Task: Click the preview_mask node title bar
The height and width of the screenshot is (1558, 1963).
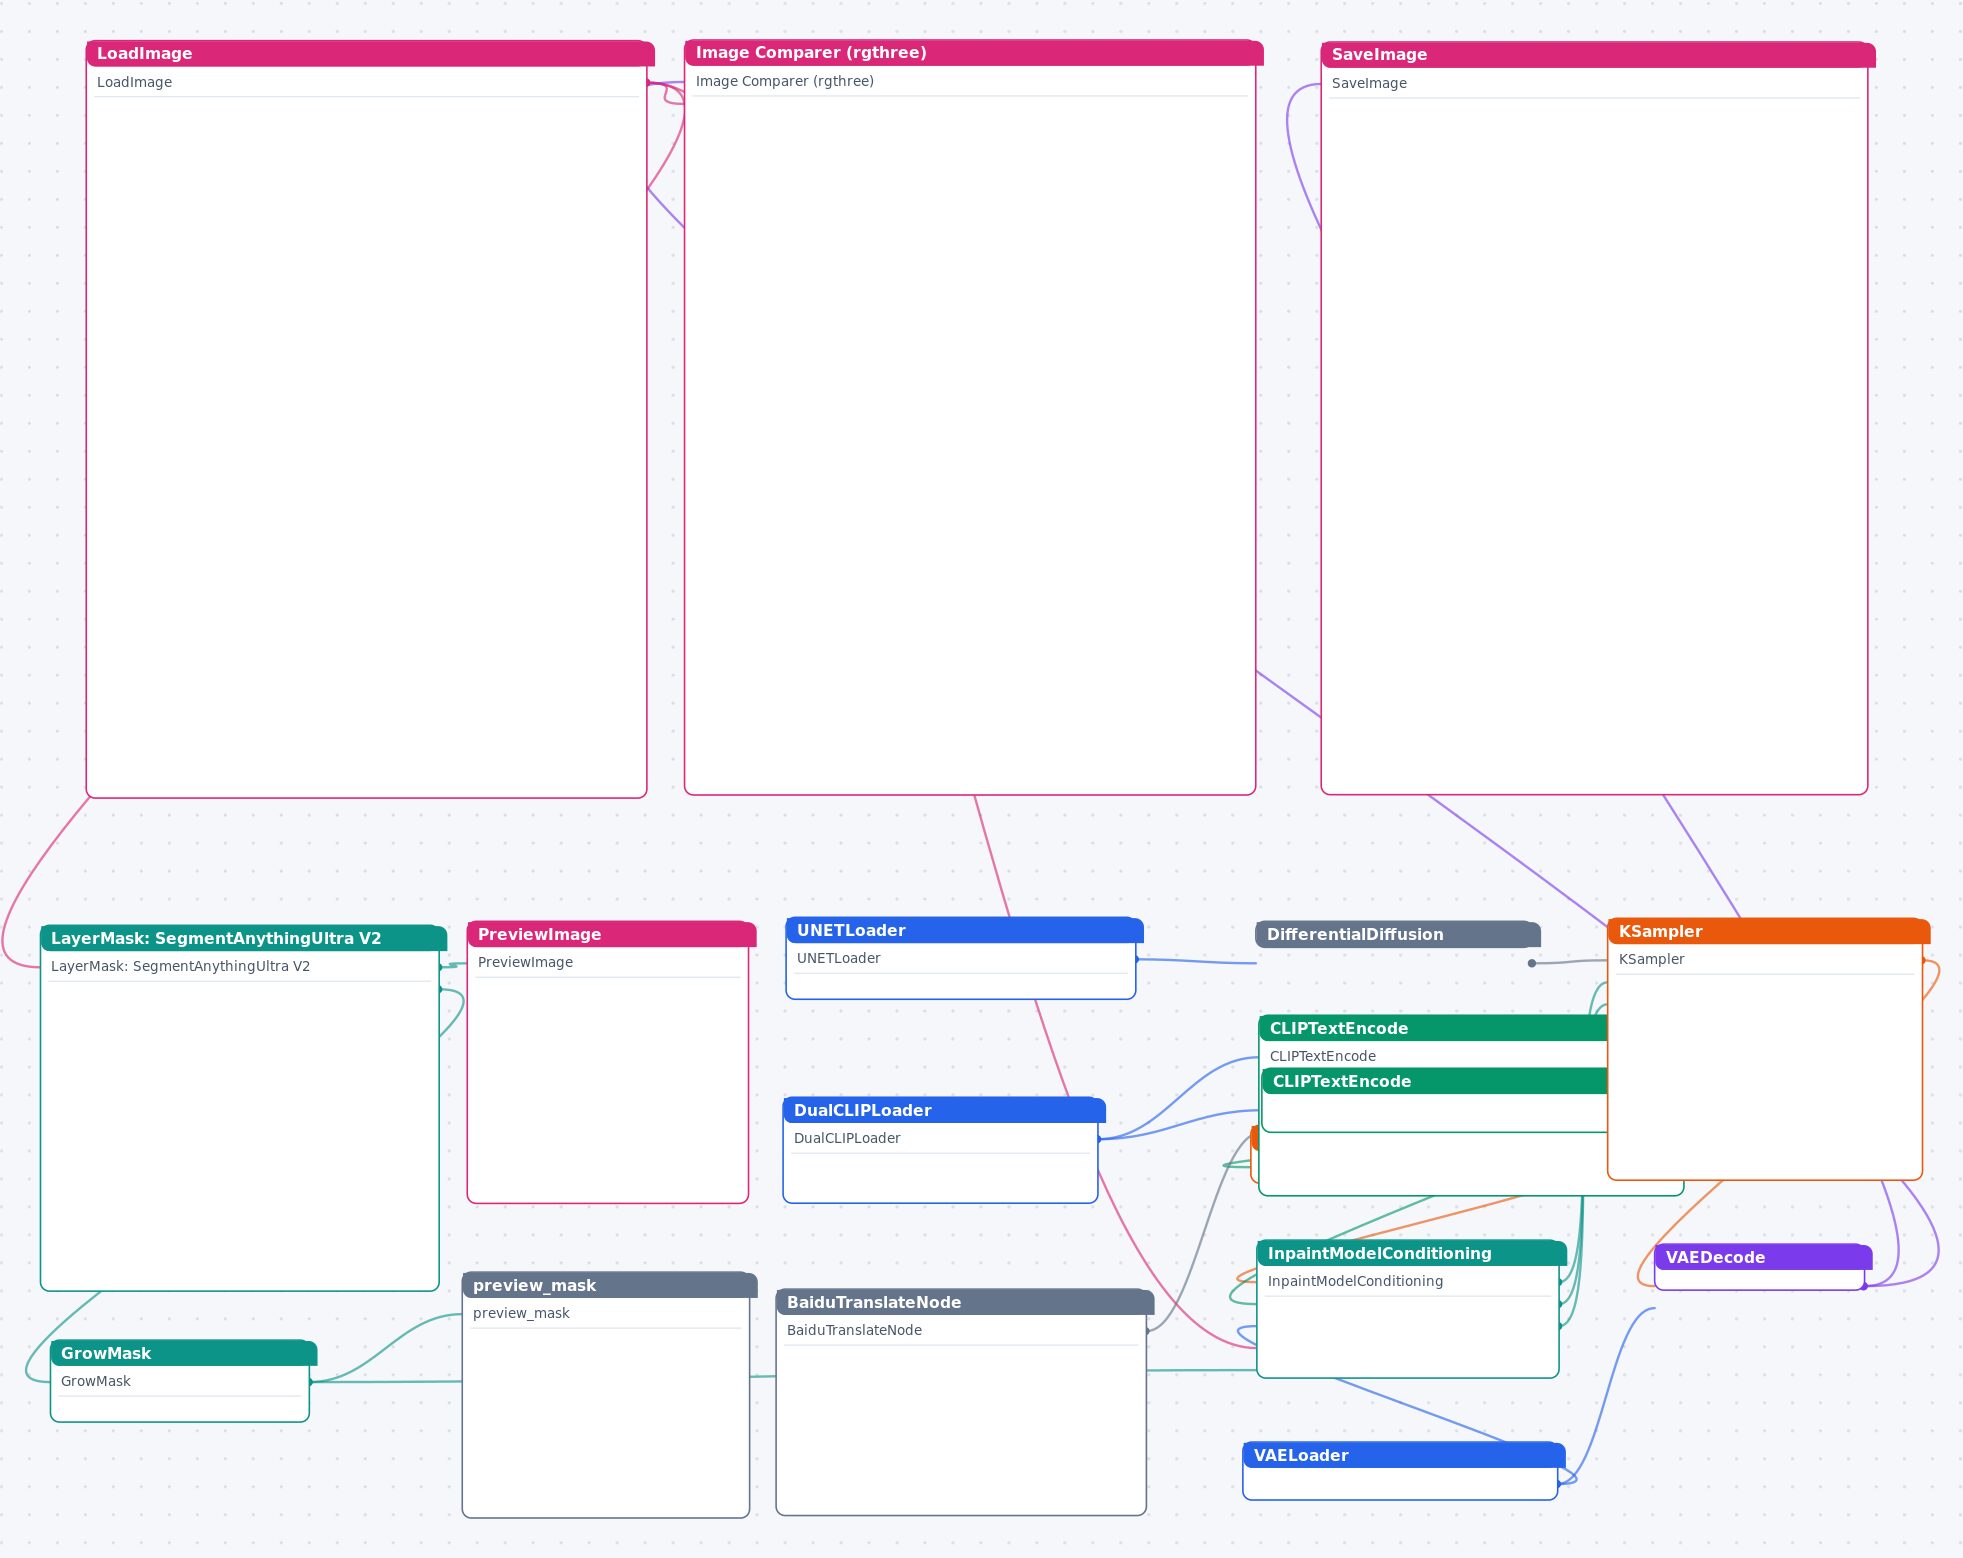Action: 609,1285
